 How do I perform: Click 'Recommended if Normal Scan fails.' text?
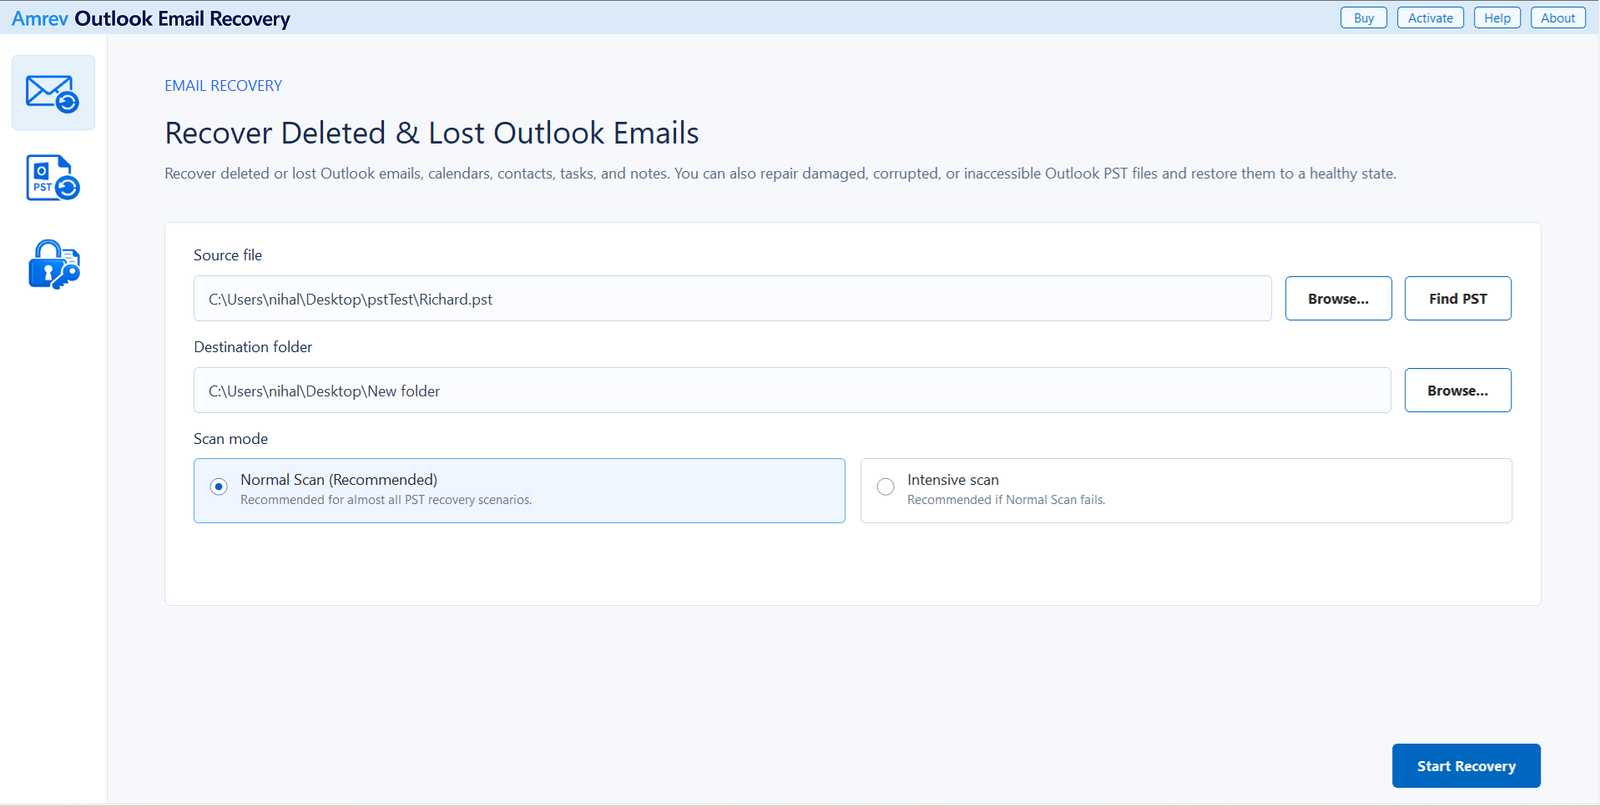click(x=1006, y=500)
